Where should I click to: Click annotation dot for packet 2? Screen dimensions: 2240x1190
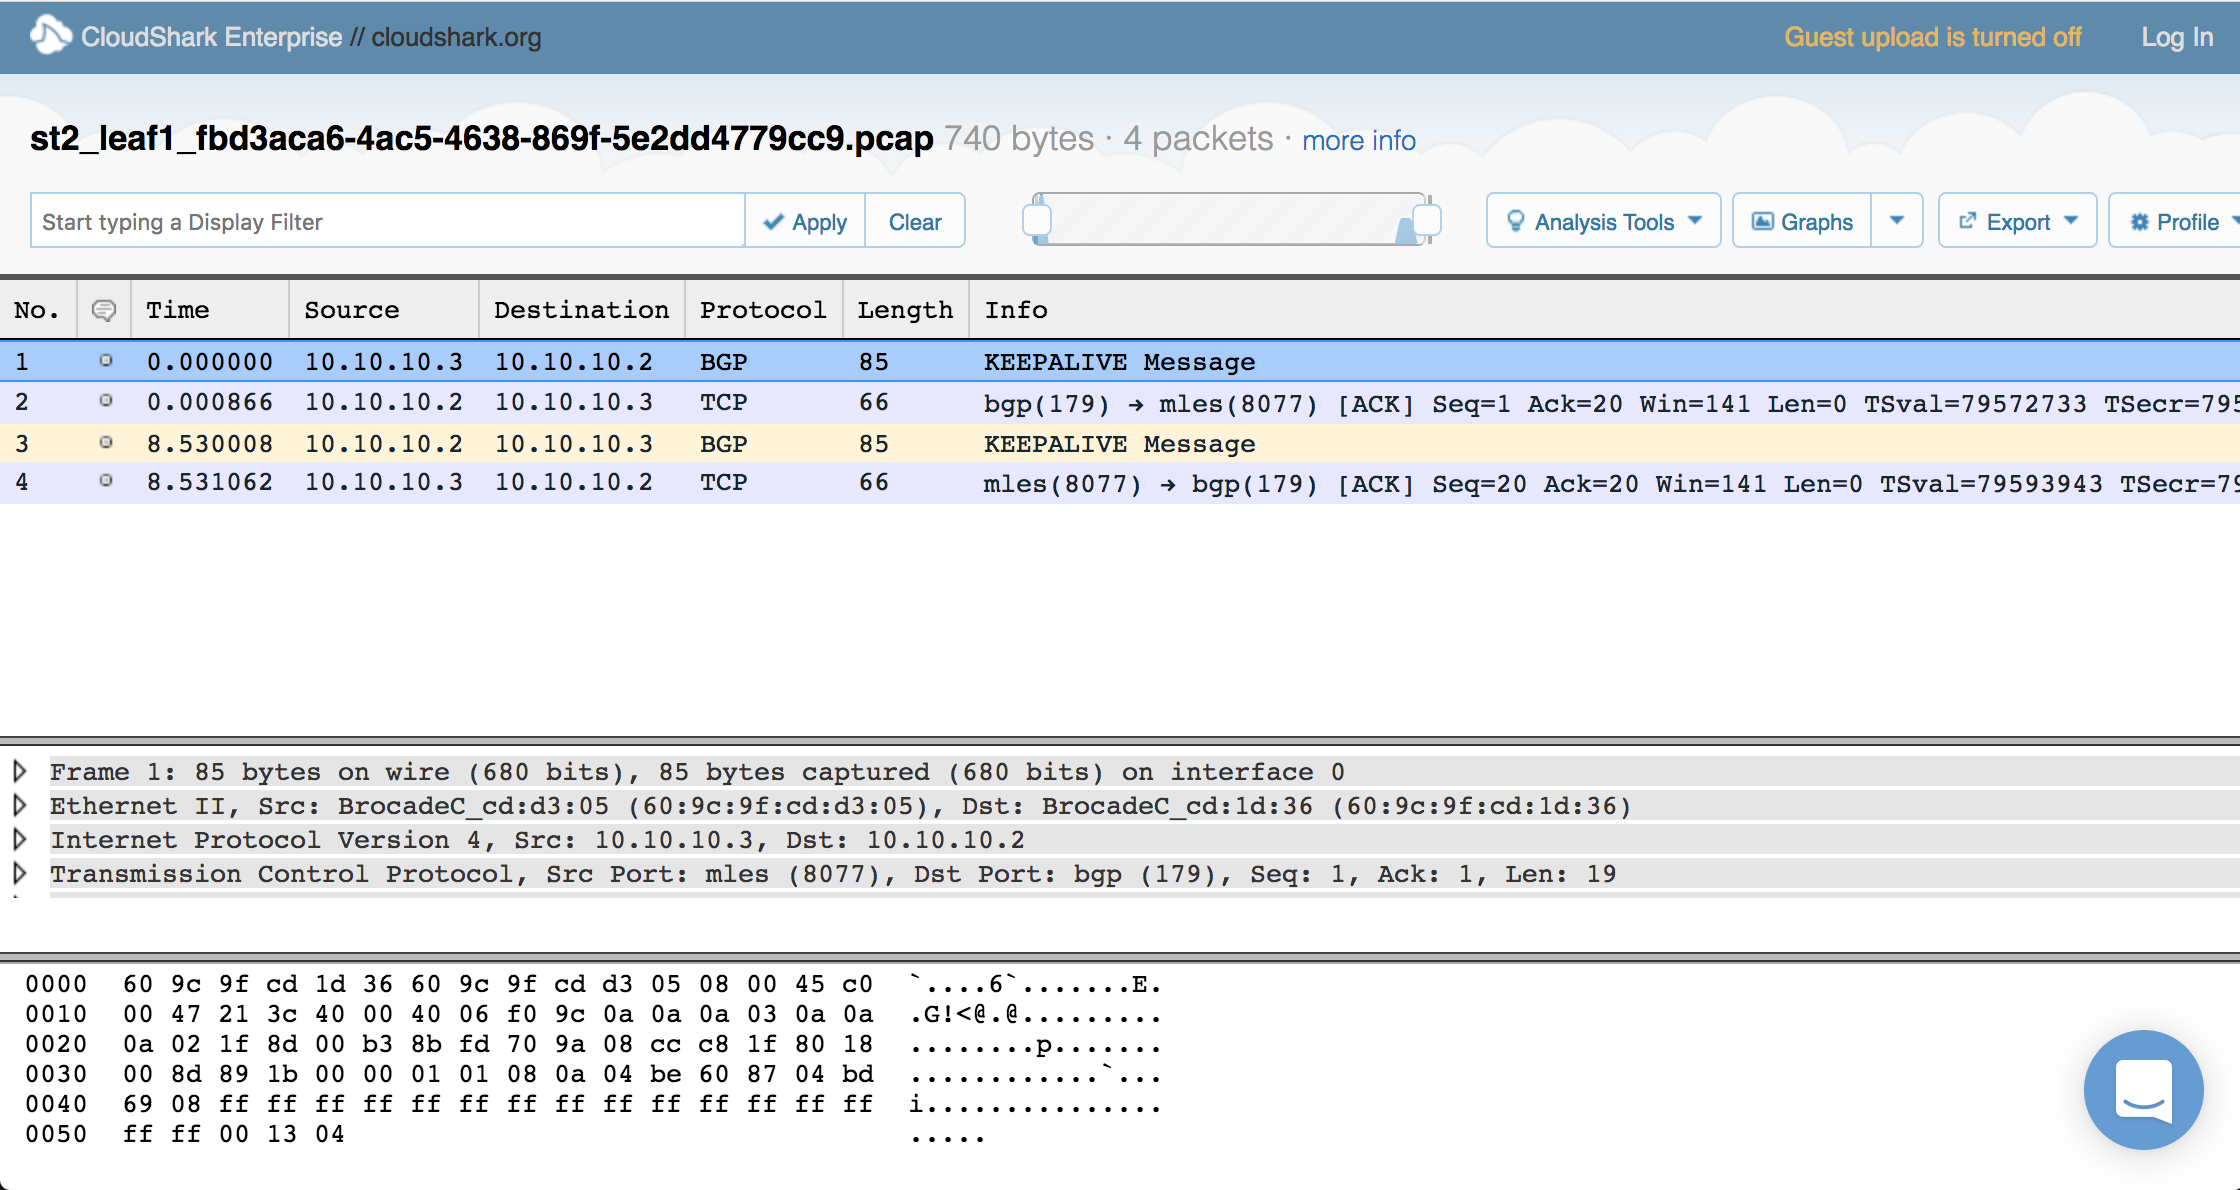105,401
